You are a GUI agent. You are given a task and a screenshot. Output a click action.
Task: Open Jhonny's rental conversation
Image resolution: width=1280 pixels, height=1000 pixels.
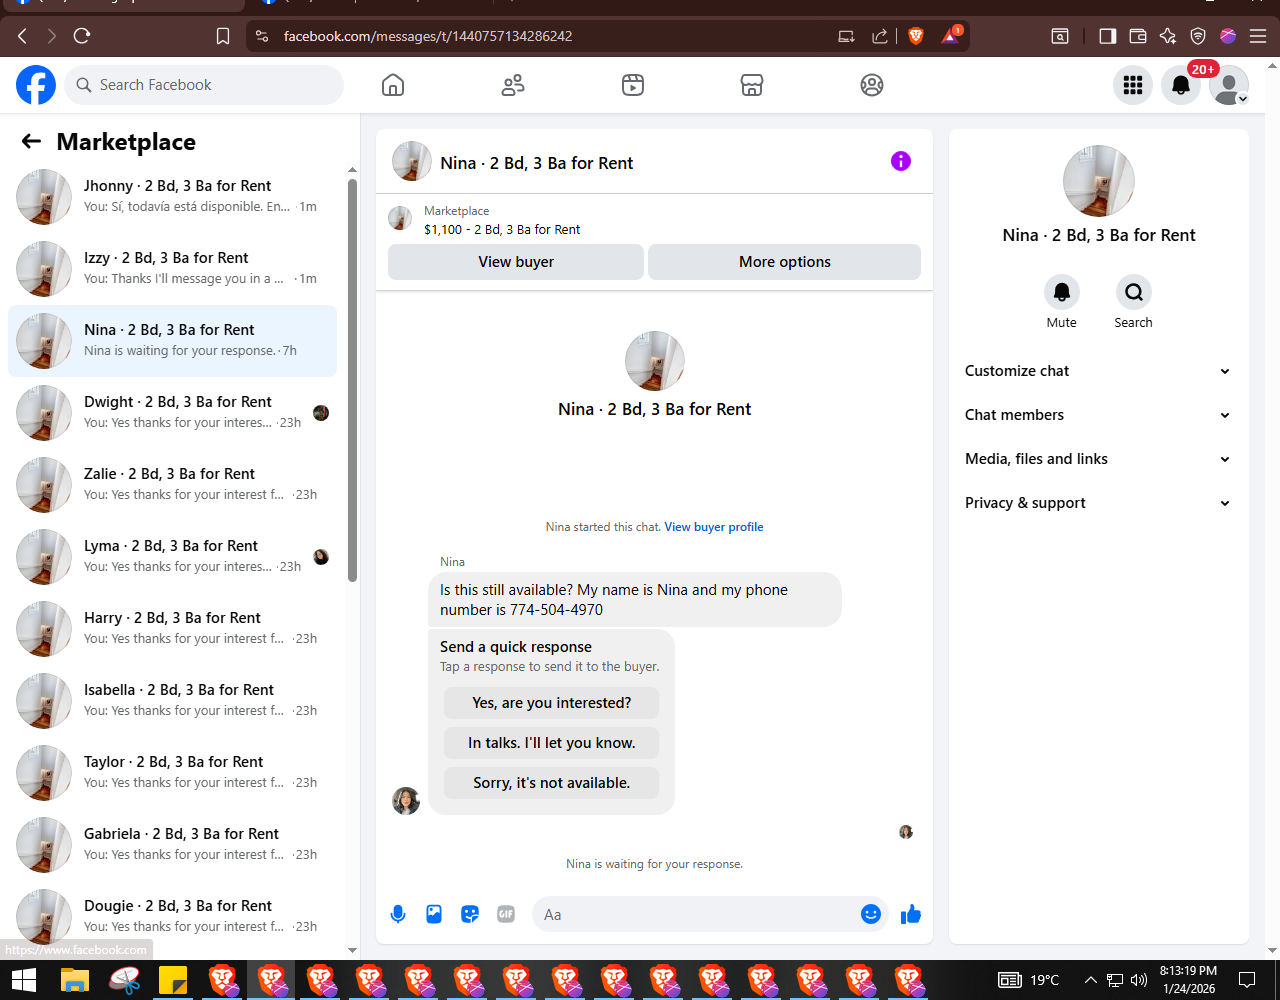(172, 197)
